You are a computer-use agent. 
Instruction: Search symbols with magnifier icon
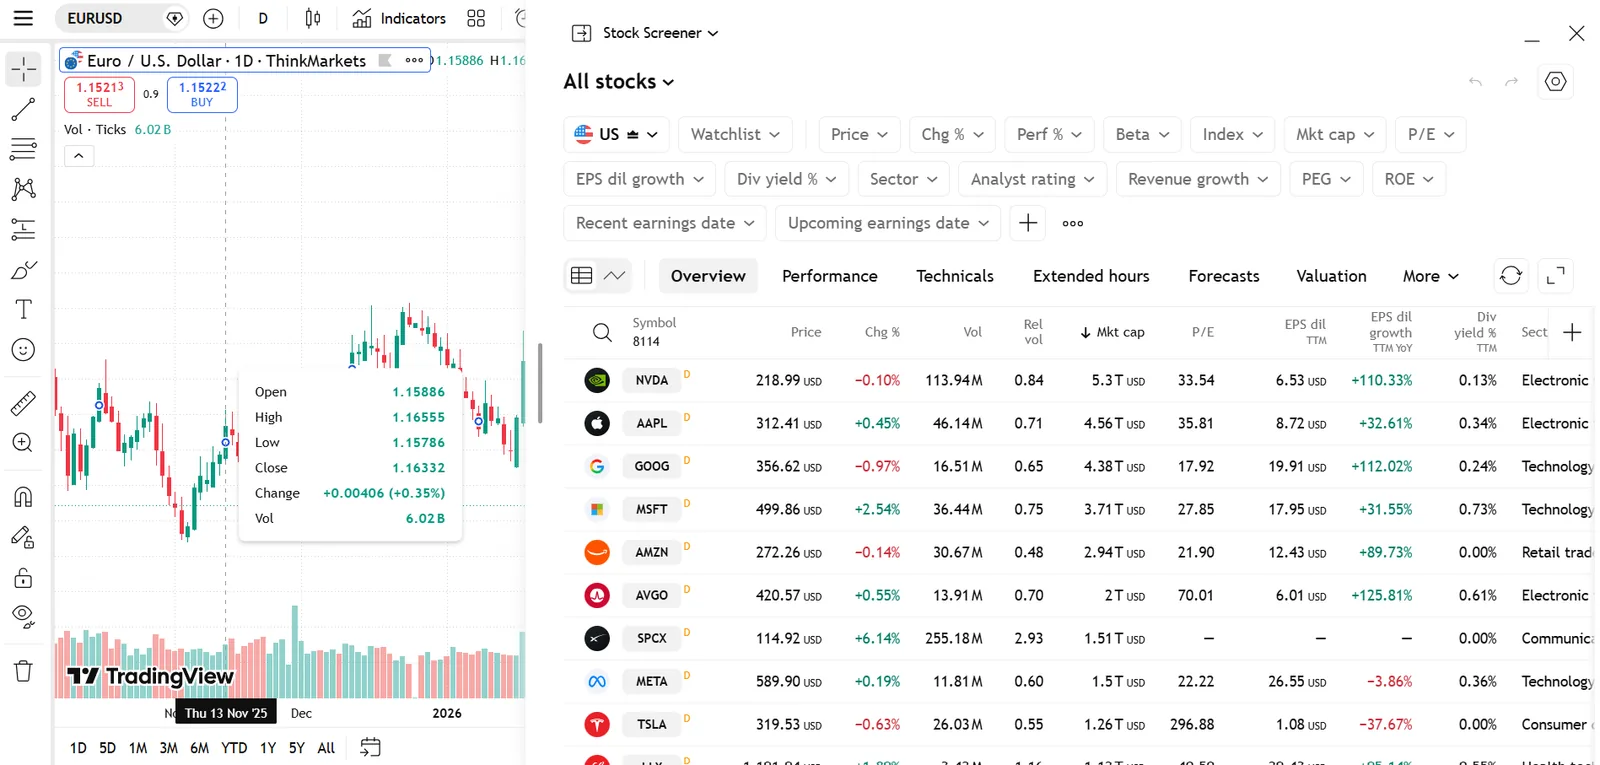click(x=602, y=332)
